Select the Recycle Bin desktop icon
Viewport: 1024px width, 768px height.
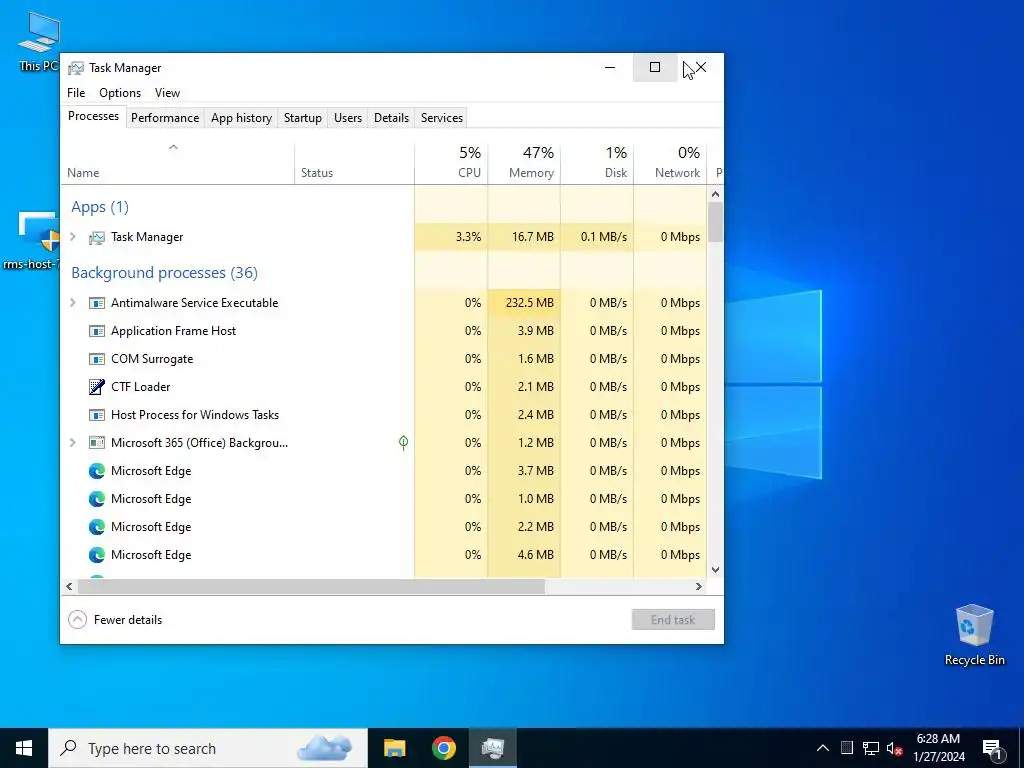tap(974, 635)
